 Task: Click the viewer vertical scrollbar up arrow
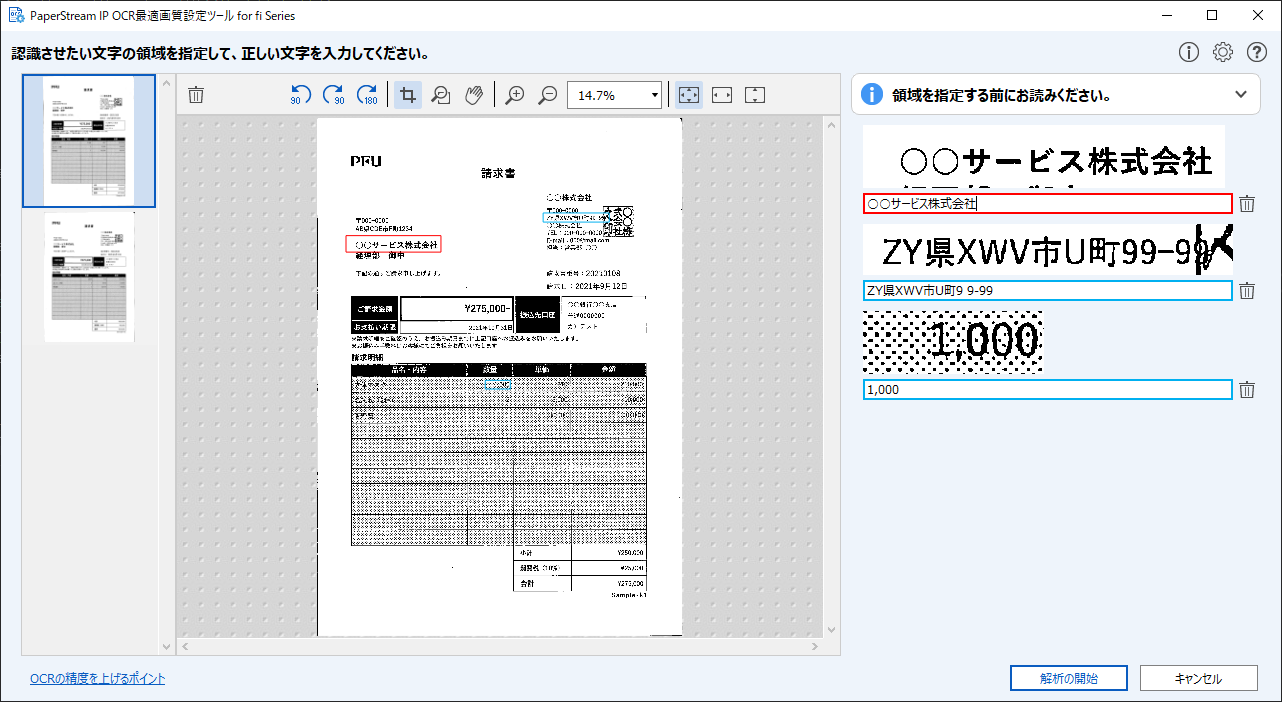tap(830, 123)
